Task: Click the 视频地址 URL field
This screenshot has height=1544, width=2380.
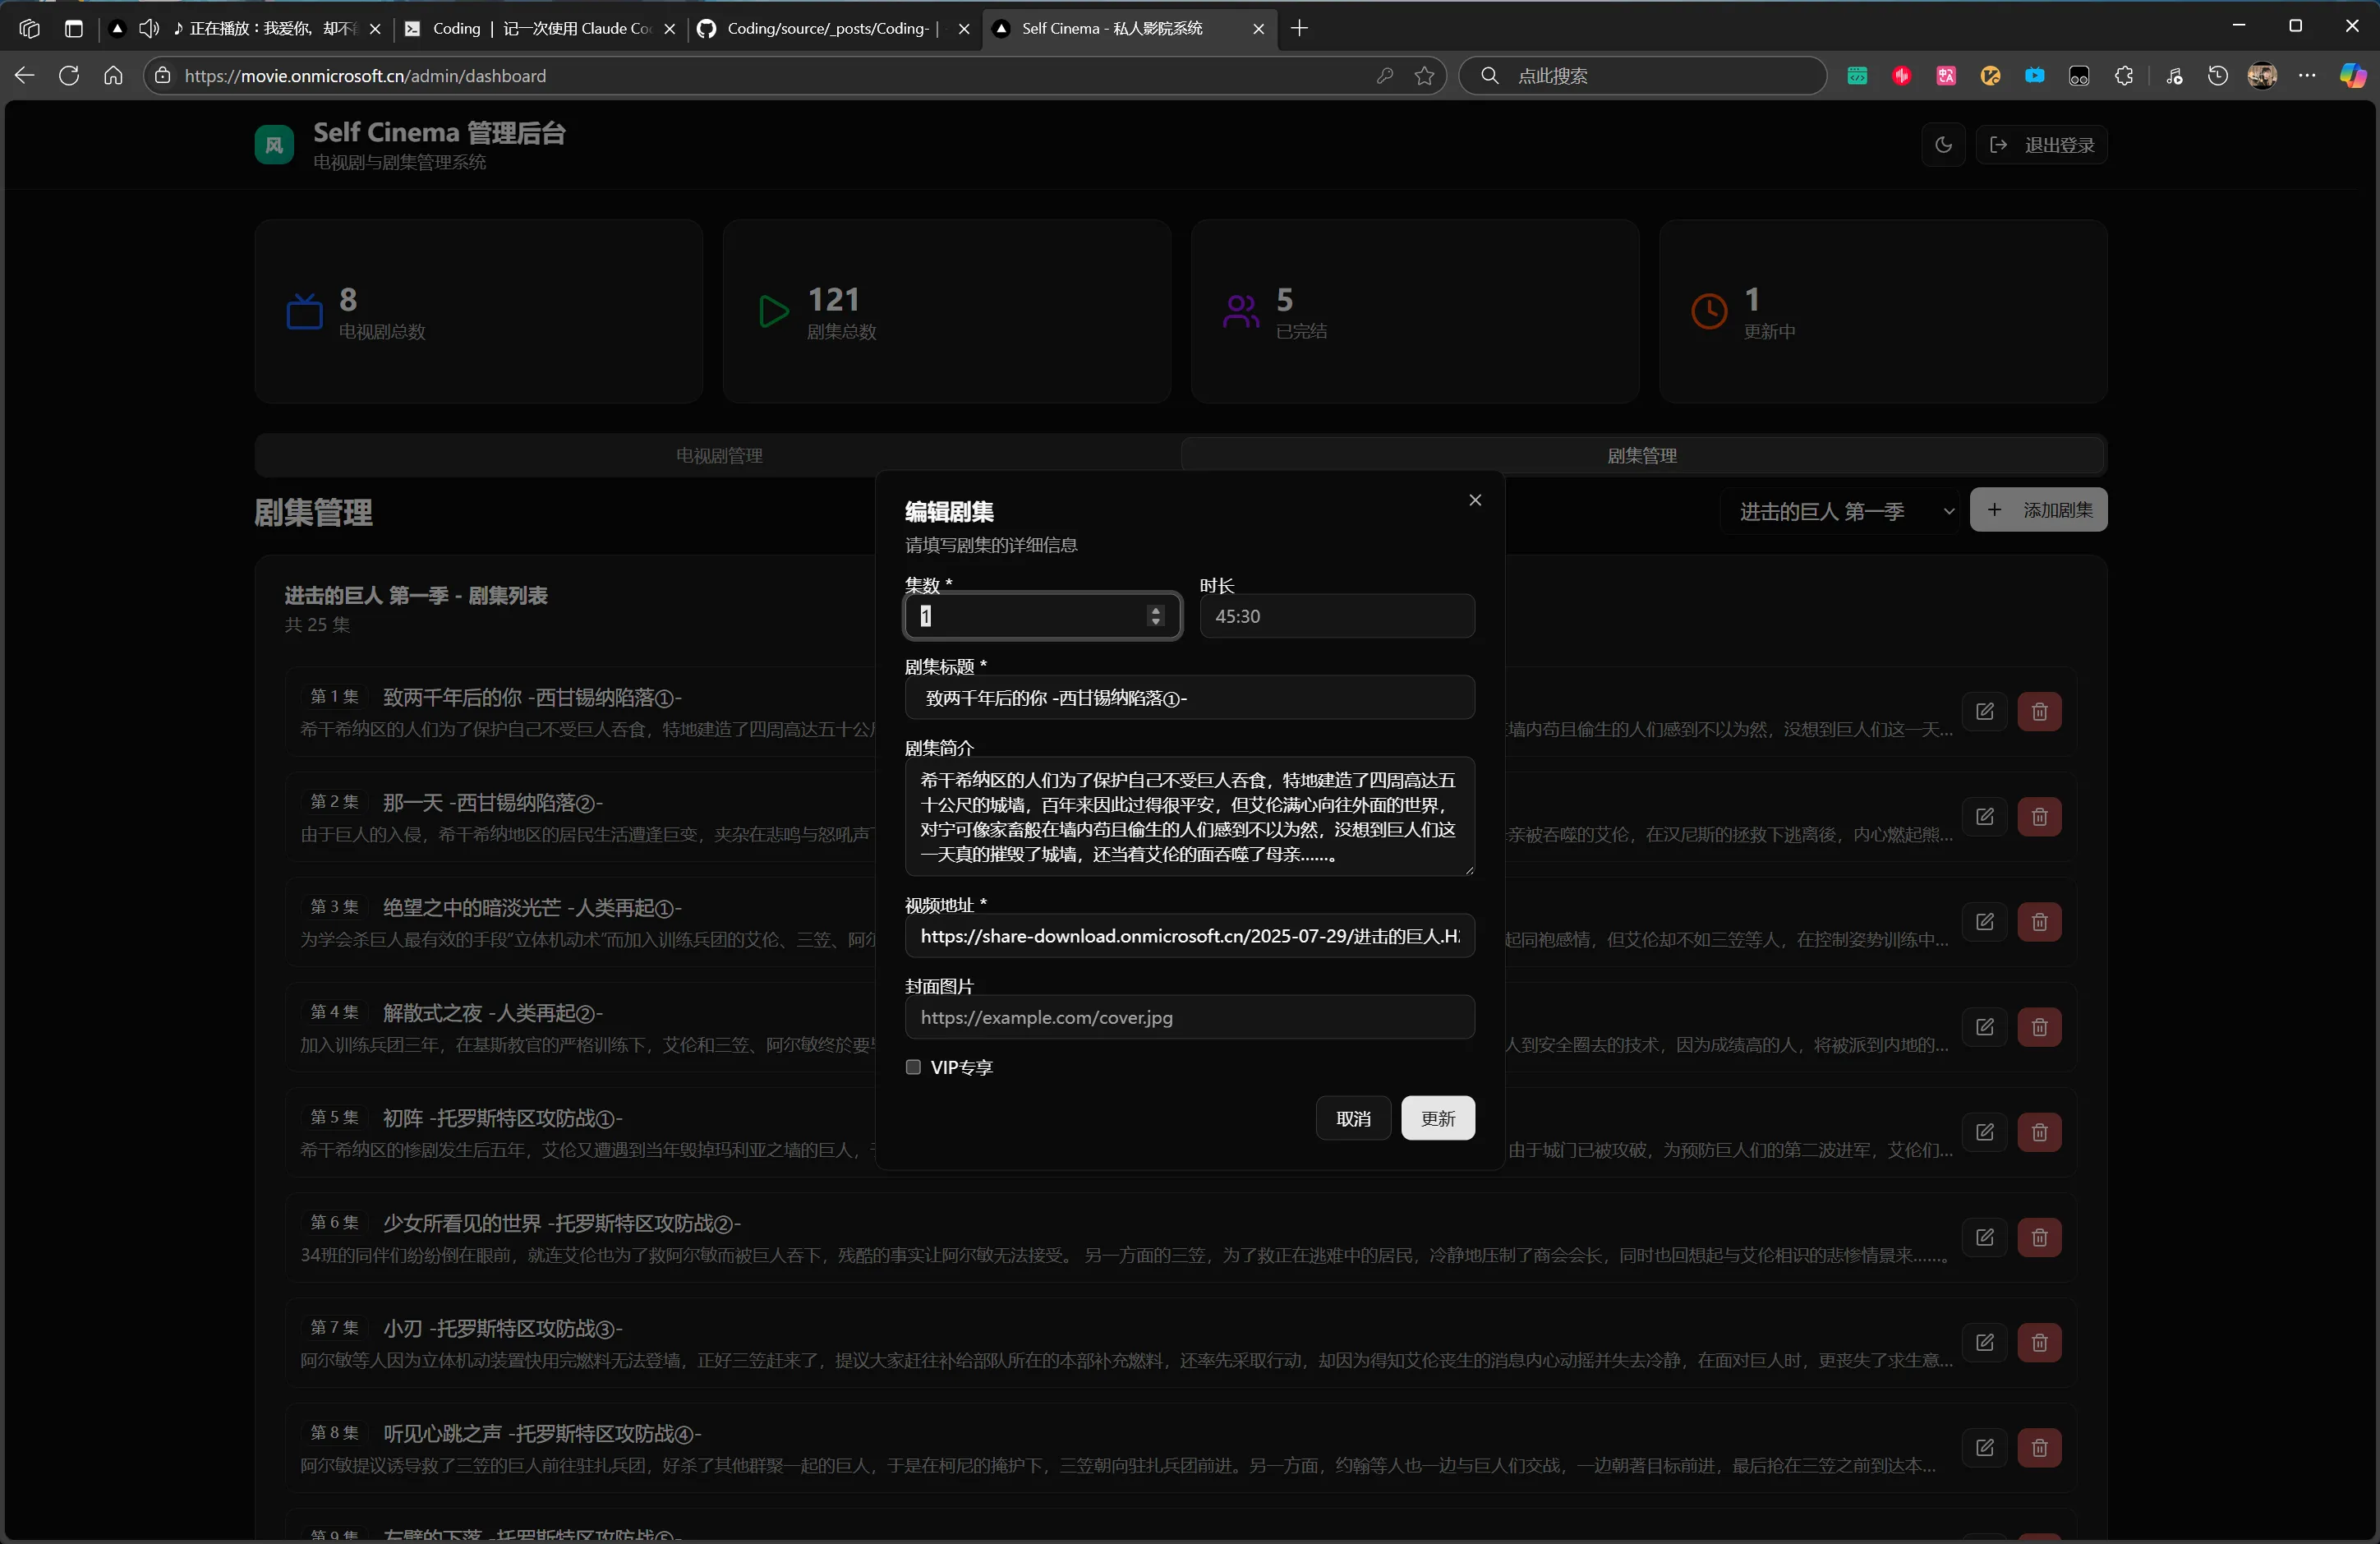Action: [x=1189, y=936]
